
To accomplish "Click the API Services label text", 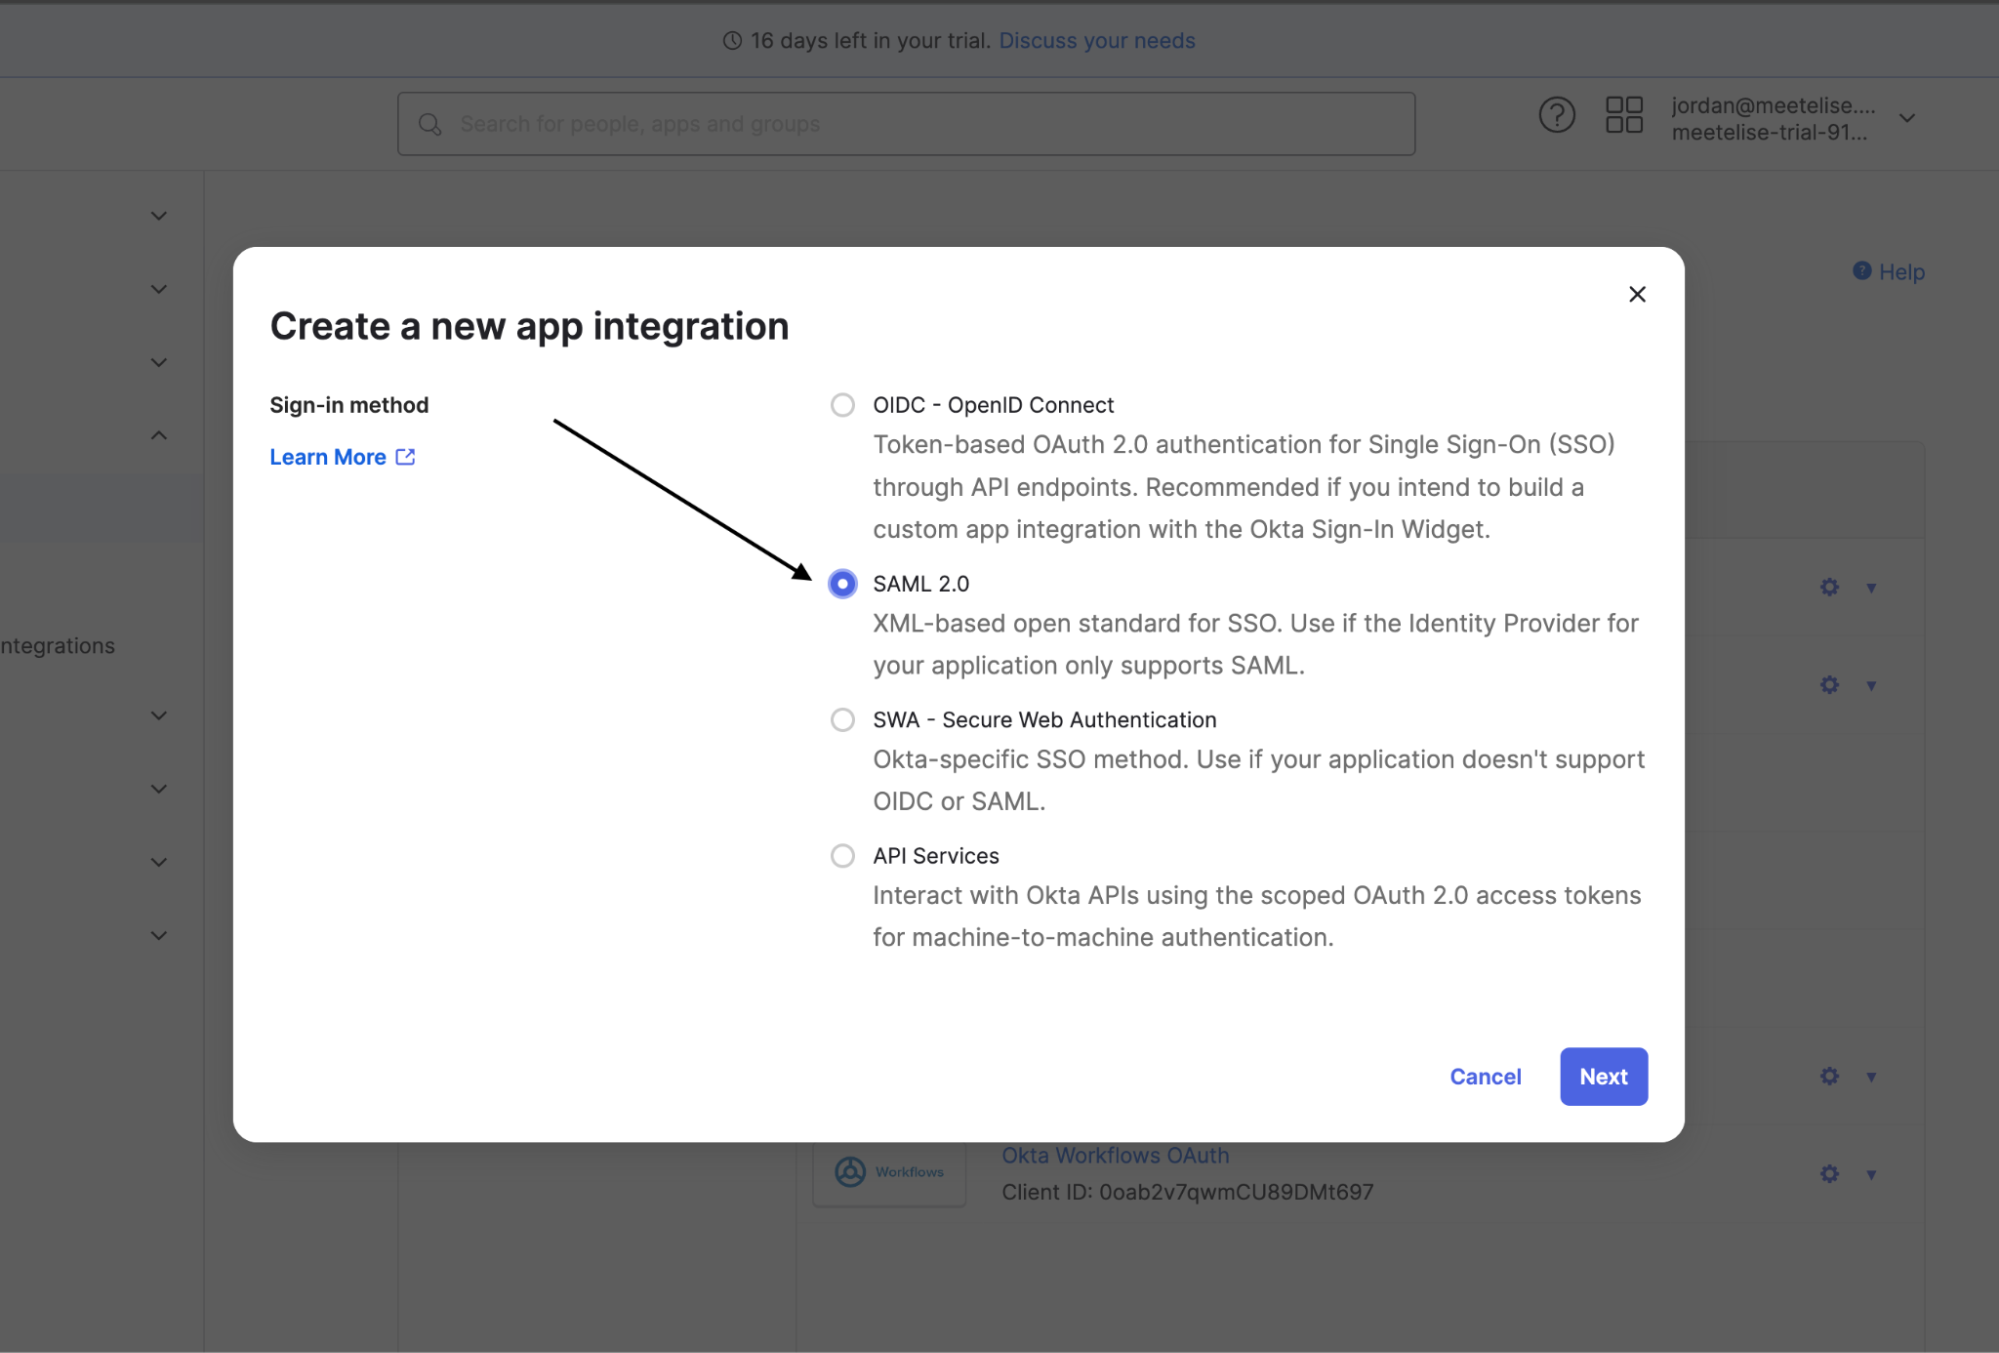I will tap(936, 856).
